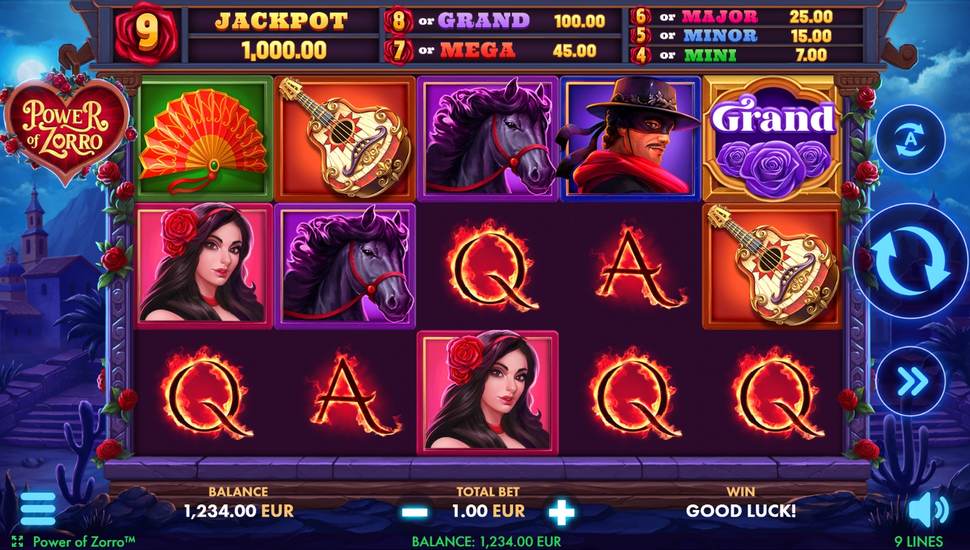
Task: Open the hamburger menu icon
Action: 38,509
